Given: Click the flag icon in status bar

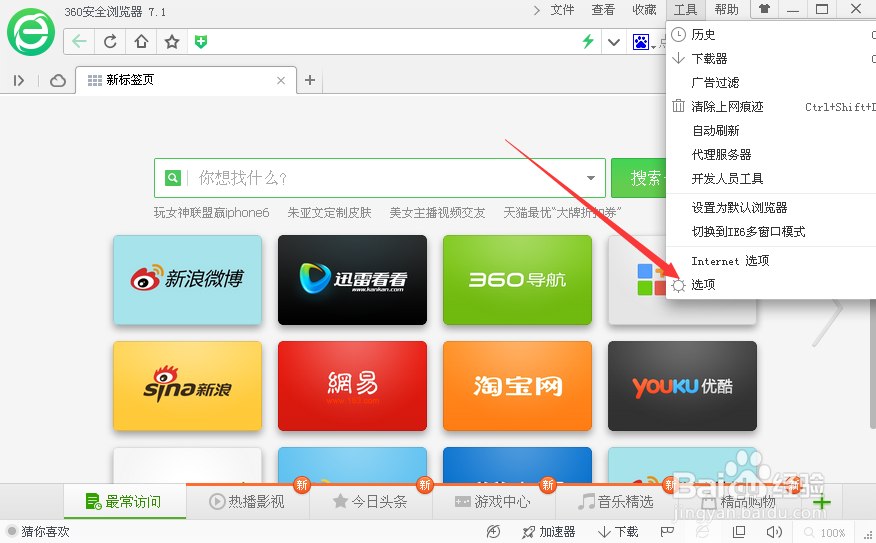Looking at the screenshot, I should click(667, 531).
